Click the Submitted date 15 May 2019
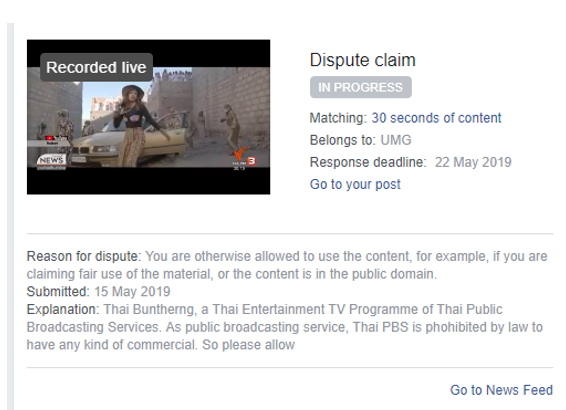The image size is (566, 410). tap(132, 292)
